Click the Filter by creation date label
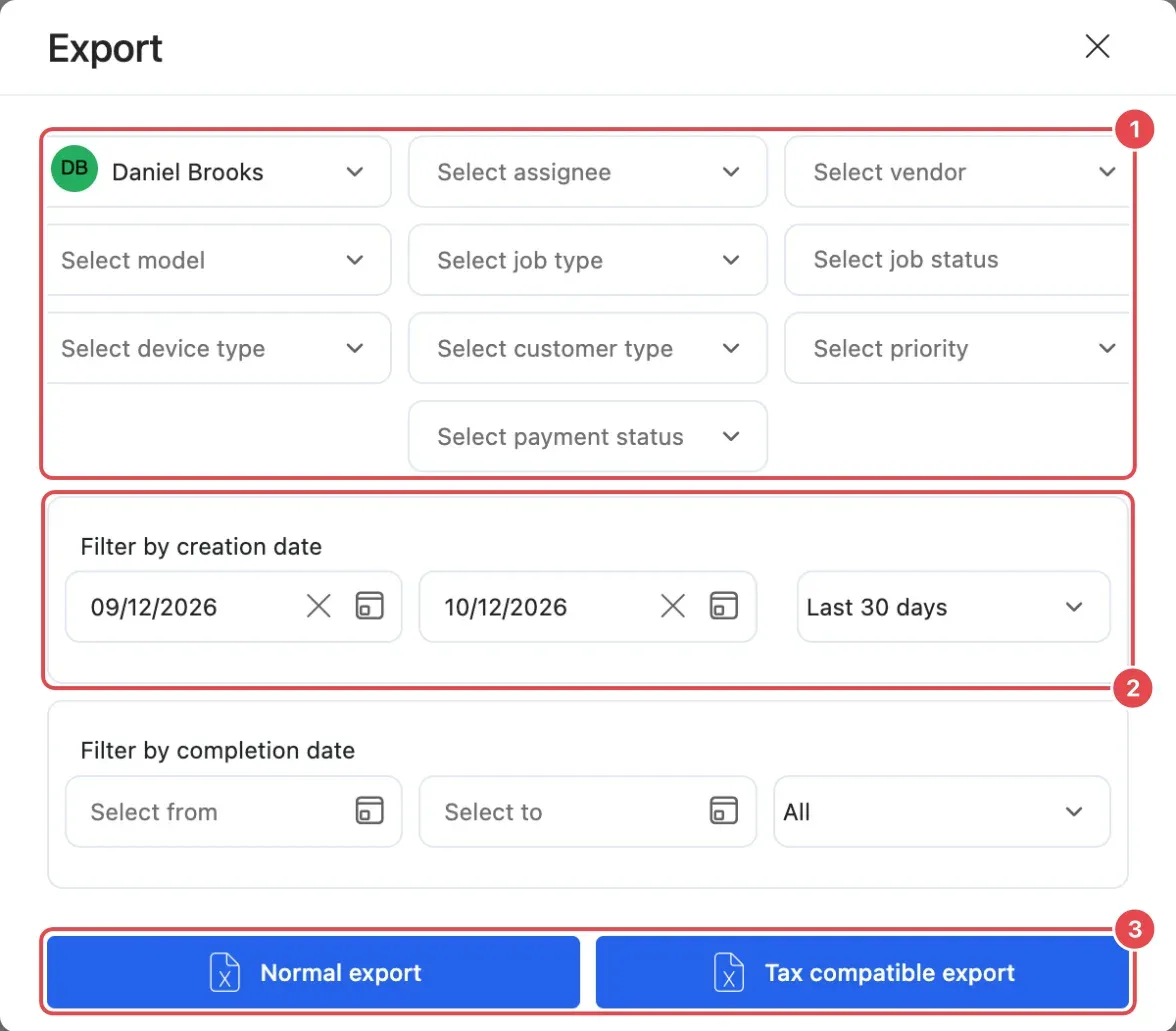Screen dimensions: 1176x1031 [201, 547]
